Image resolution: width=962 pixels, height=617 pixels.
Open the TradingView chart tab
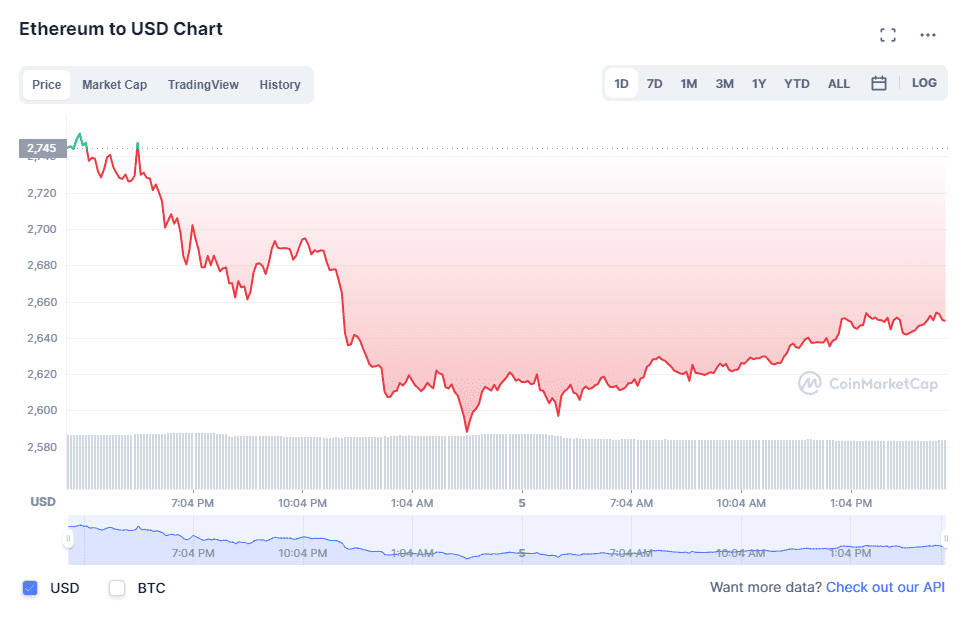click(203, 84)
